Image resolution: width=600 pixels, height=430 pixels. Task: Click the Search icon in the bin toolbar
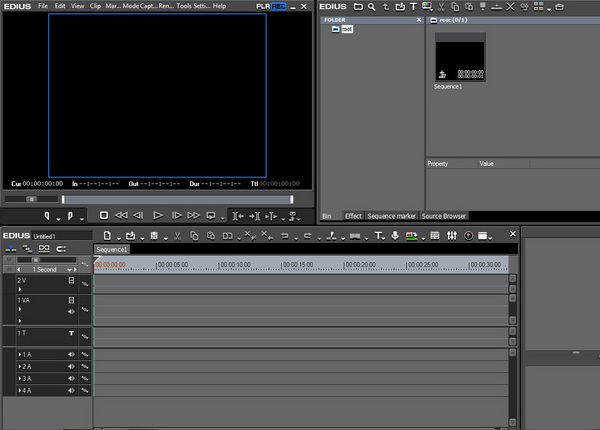tap(372, 7)
